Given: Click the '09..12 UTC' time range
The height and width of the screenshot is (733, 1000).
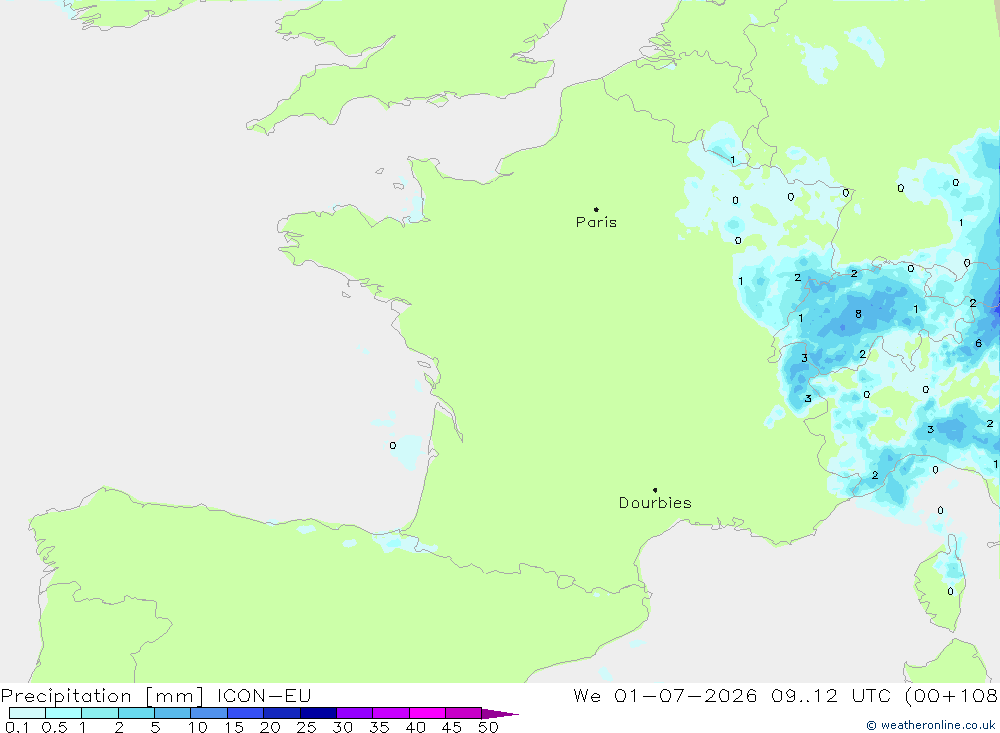Looking at the screenshot, I should tap(830, 696).
